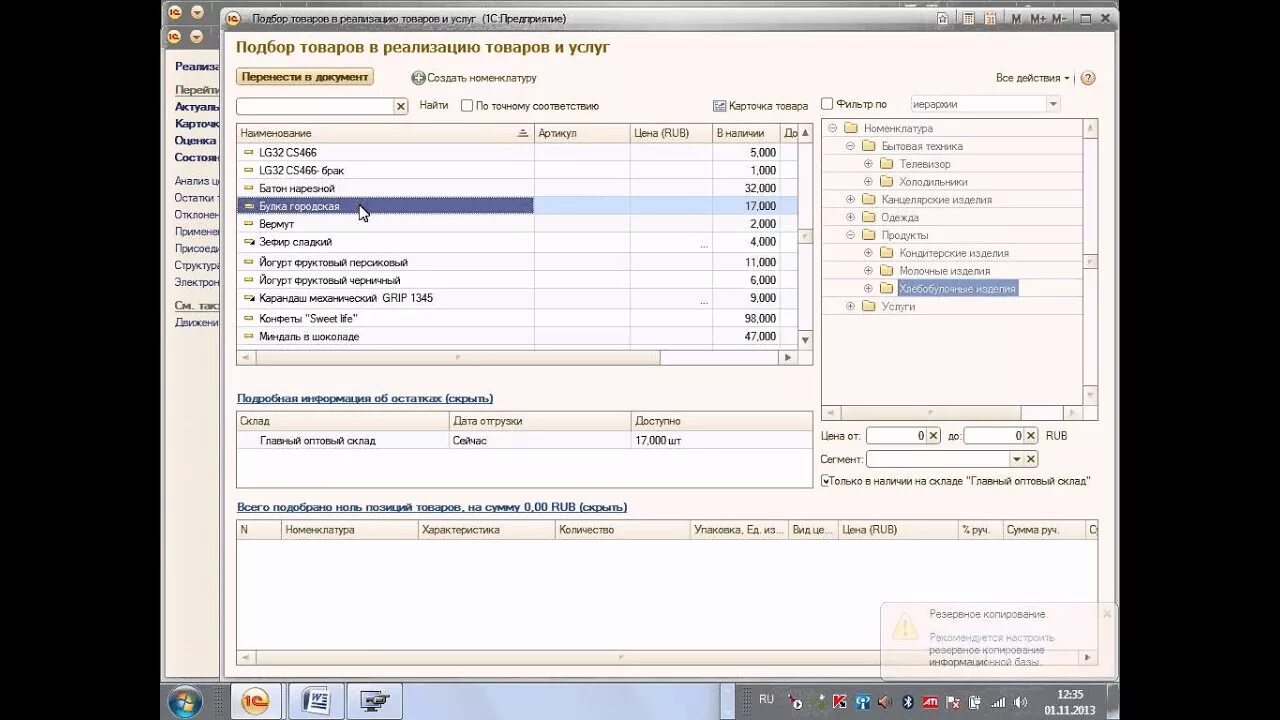
Task: Click Найти button
Action: point(434,105)
